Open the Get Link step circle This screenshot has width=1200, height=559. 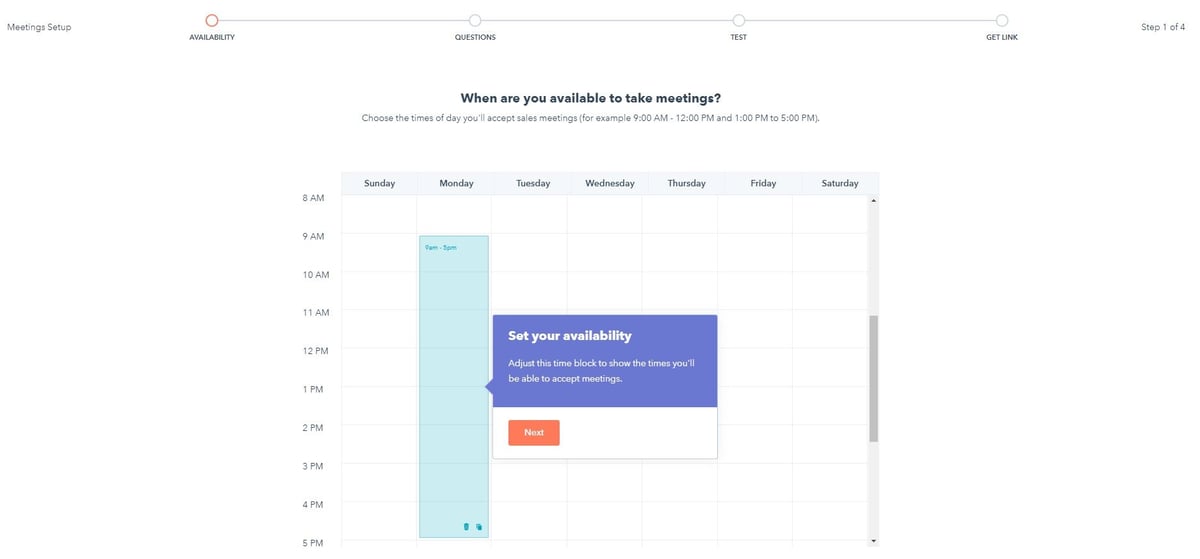click(1002, 20)
